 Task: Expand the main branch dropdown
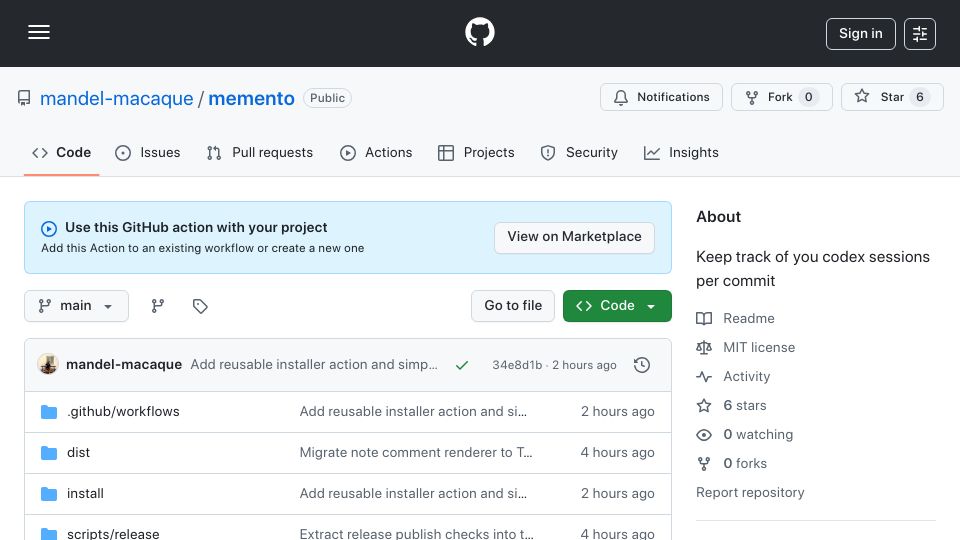point(77,306)
